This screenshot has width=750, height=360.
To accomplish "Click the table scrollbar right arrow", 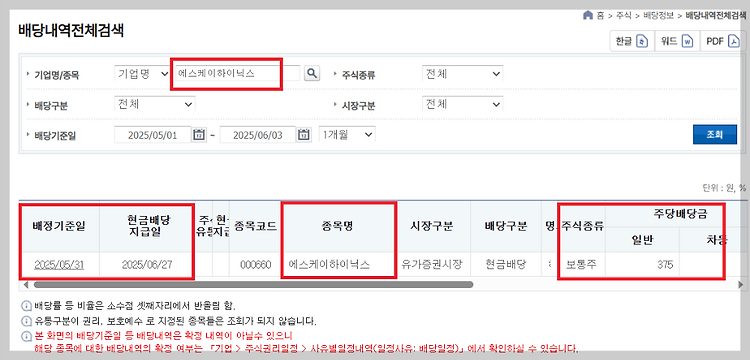I will click(741, 284).
